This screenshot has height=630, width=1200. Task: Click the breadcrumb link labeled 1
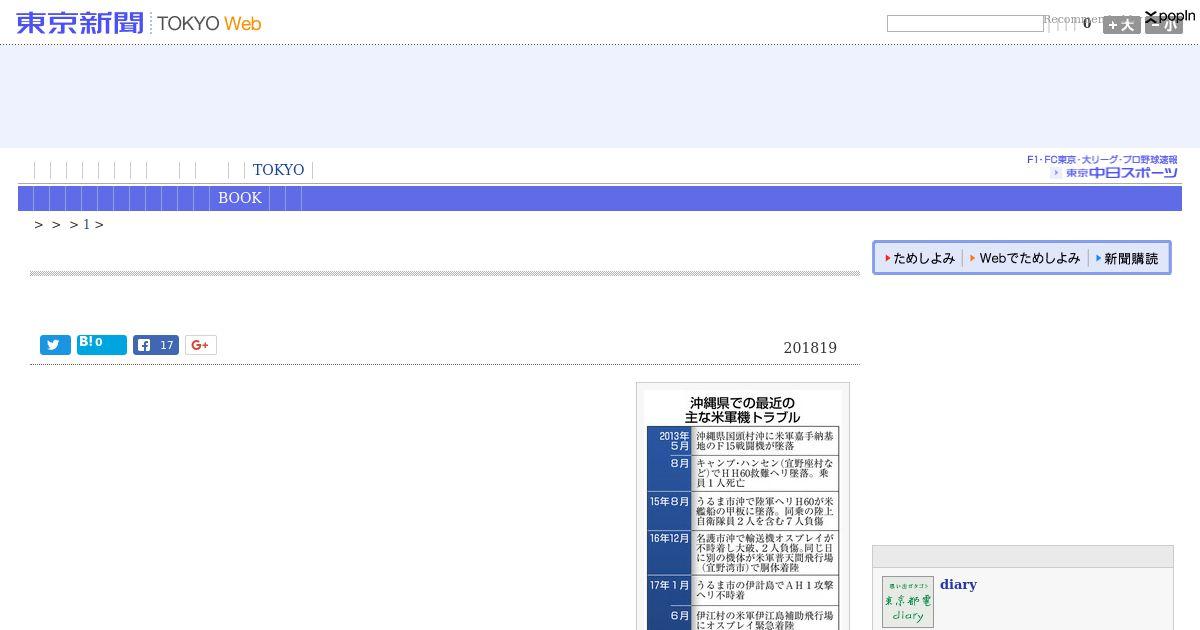pyautogui.click(x=87, y=225)
